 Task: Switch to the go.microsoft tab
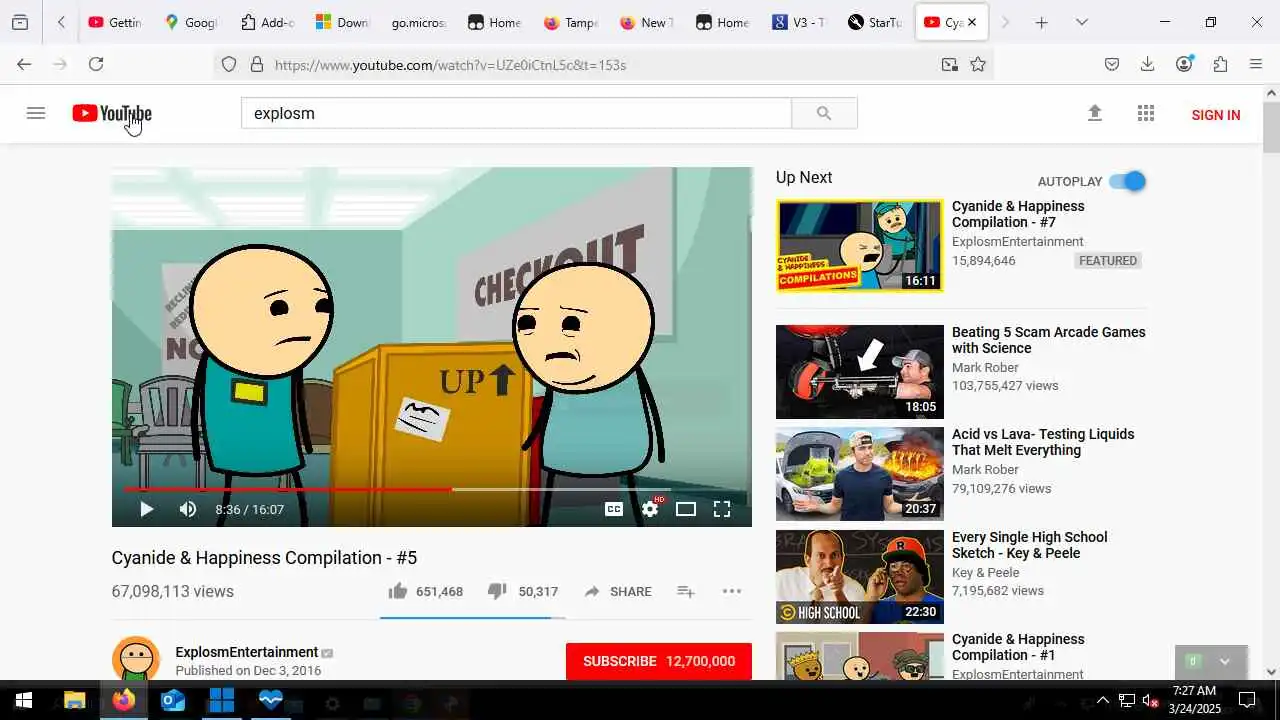click(419, 22)
